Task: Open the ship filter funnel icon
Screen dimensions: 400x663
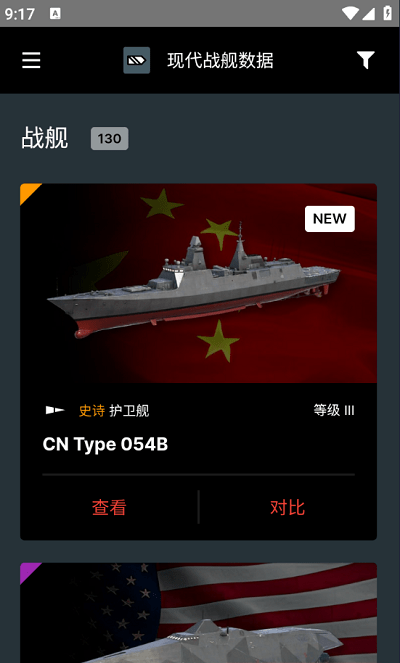Action: pyautogui.click(x=365, y=60)
